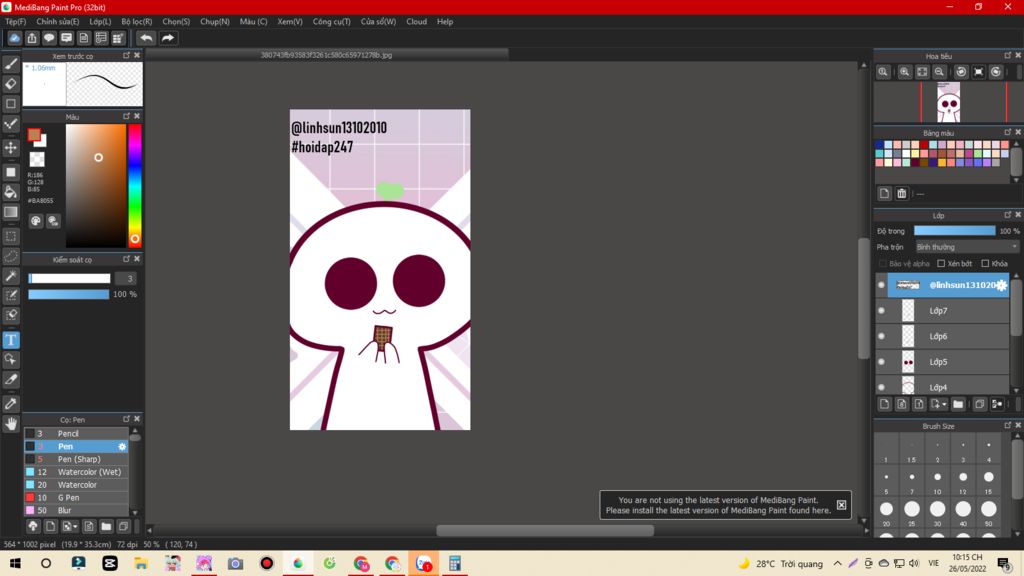Viewport: 1024px width, 576px height.
Task: Toggle the Bảo vệ alpha checkbox
Action: tap(883, 264)
